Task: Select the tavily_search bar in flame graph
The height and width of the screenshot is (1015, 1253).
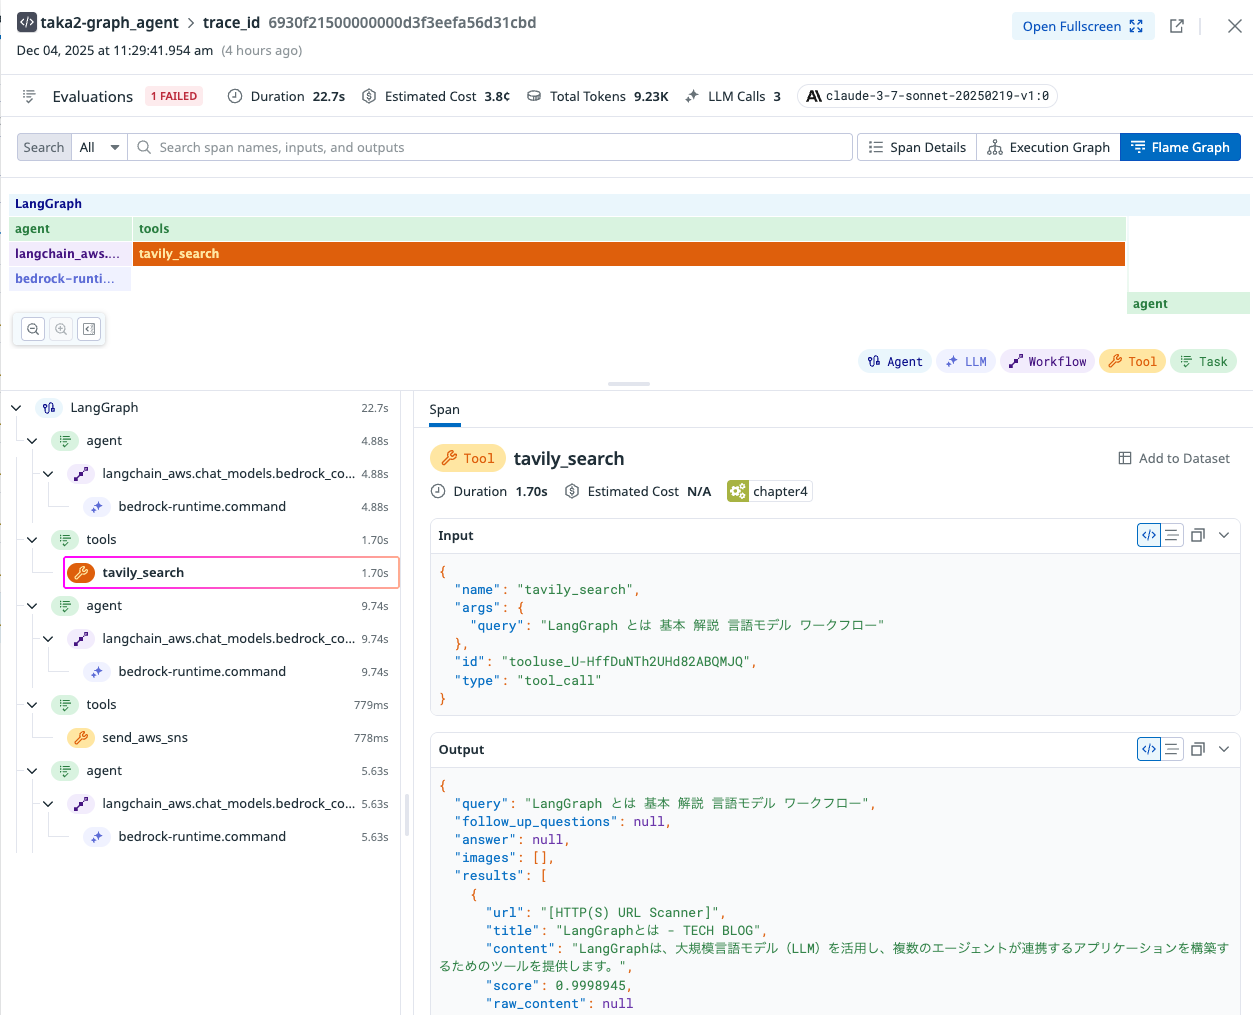Action: [629, 254]
